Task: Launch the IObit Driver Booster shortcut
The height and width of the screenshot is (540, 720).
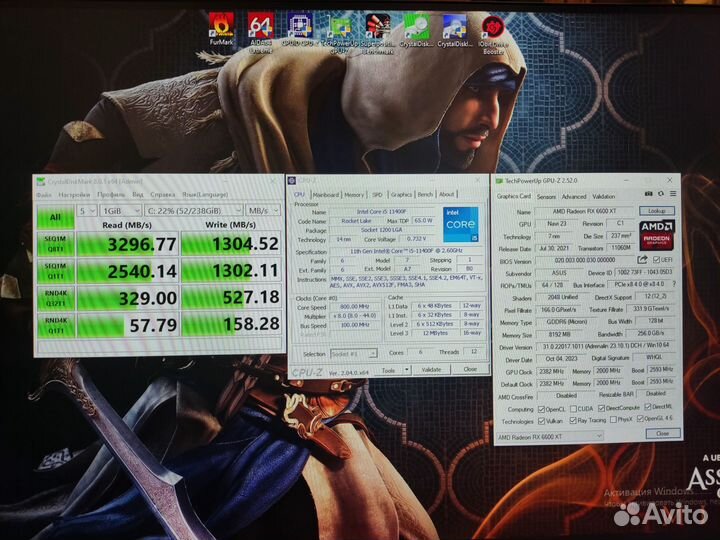Action: [x=493, y=34]
